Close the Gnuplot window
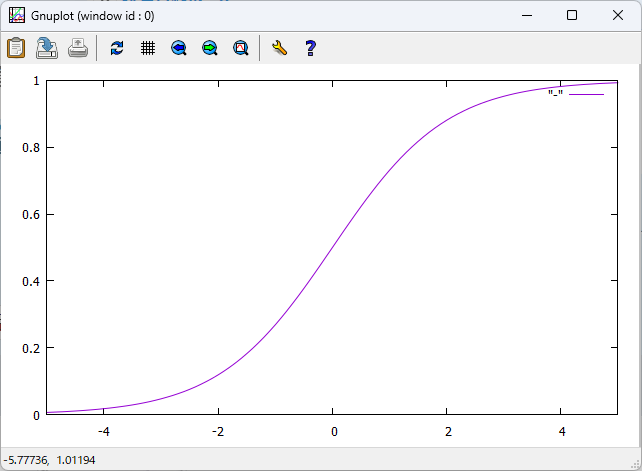This screenshot has height=471, width=642. pos(617,16)
